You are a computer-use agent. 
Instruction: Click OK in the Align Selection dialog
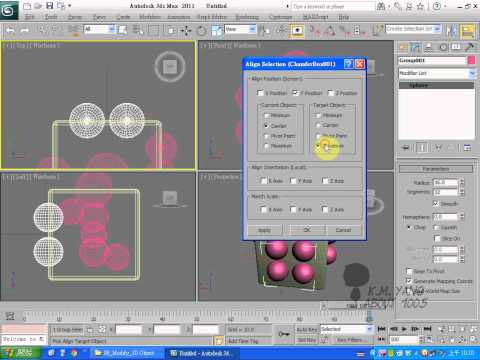(307, 230)
